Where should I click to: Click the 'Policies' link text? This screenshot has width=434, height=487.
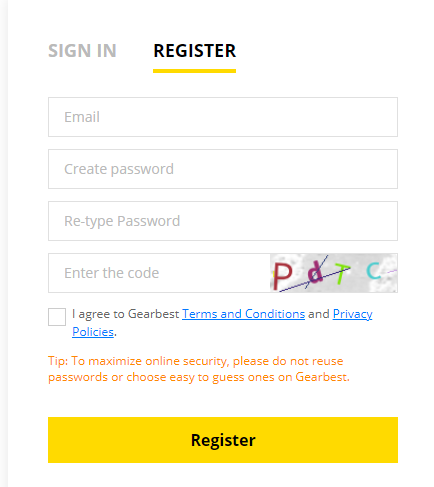tap(93, 332)
